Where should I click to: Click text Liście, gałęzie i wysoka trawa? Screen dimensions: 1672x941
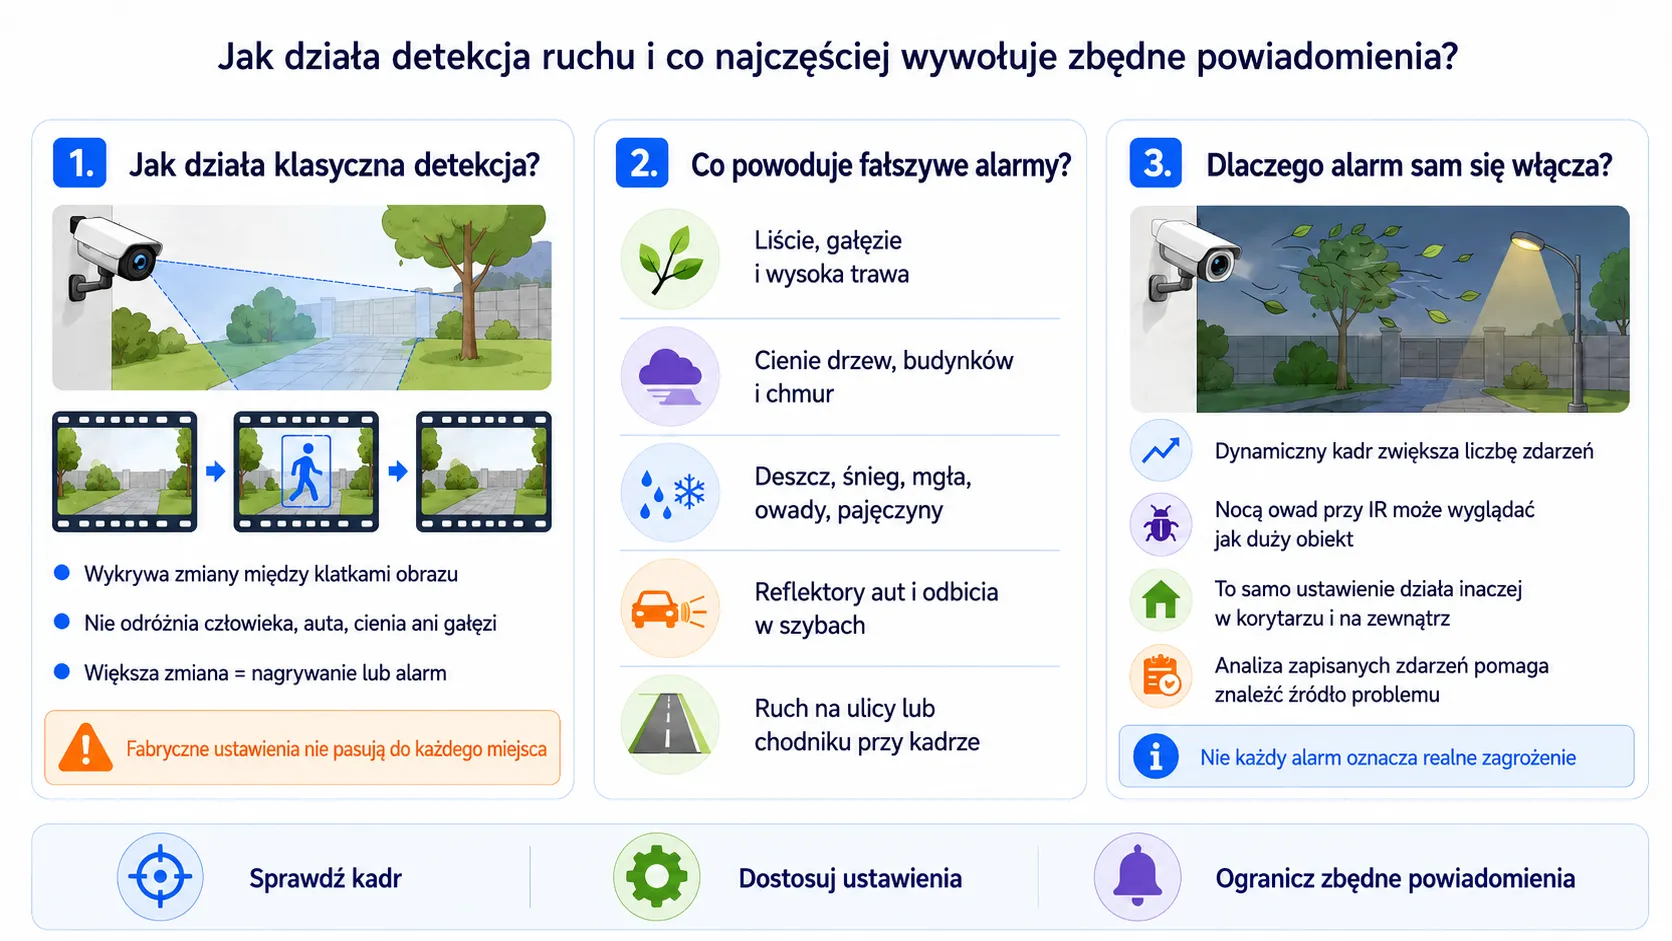pos(832,257)
